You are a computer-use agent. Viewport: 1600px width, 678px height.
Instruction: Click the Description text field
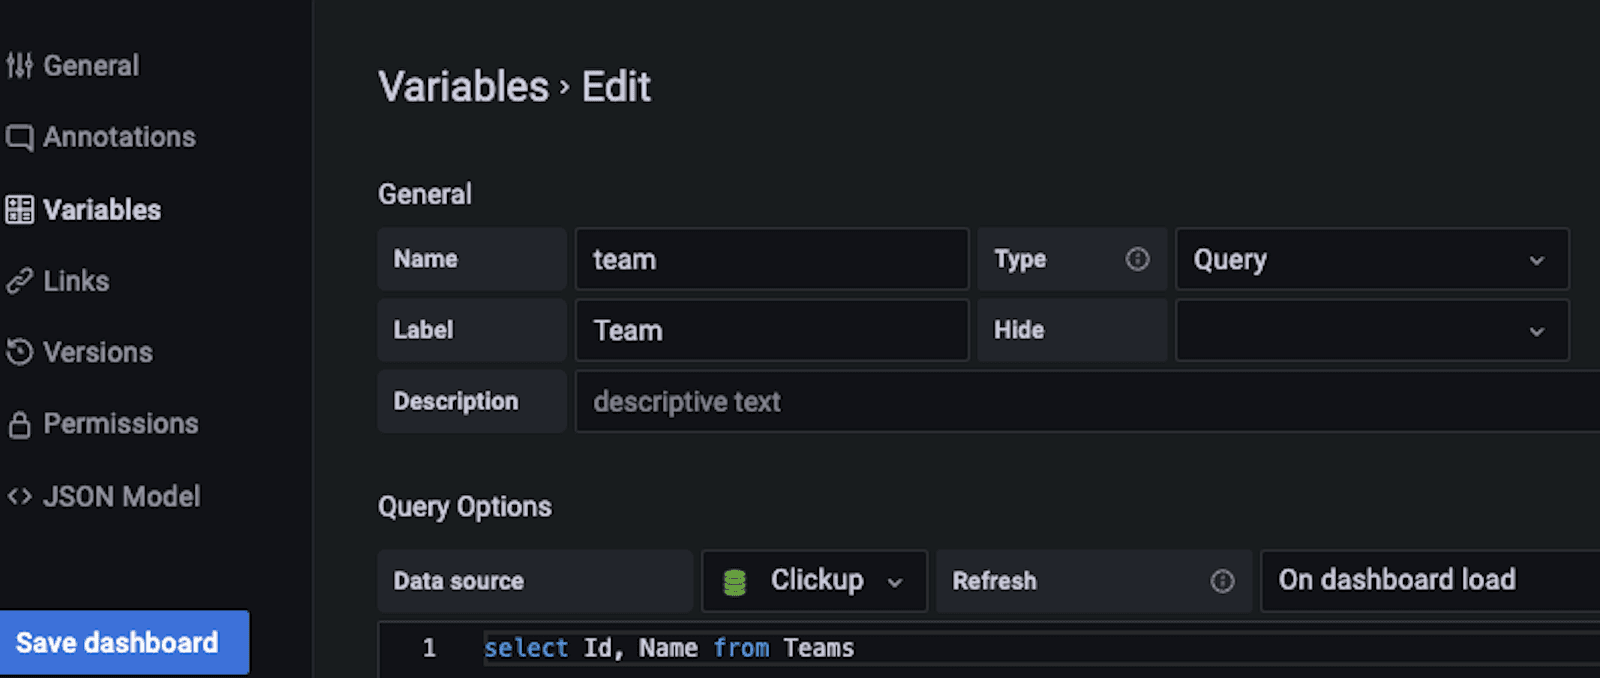(x=1085, y=402)
